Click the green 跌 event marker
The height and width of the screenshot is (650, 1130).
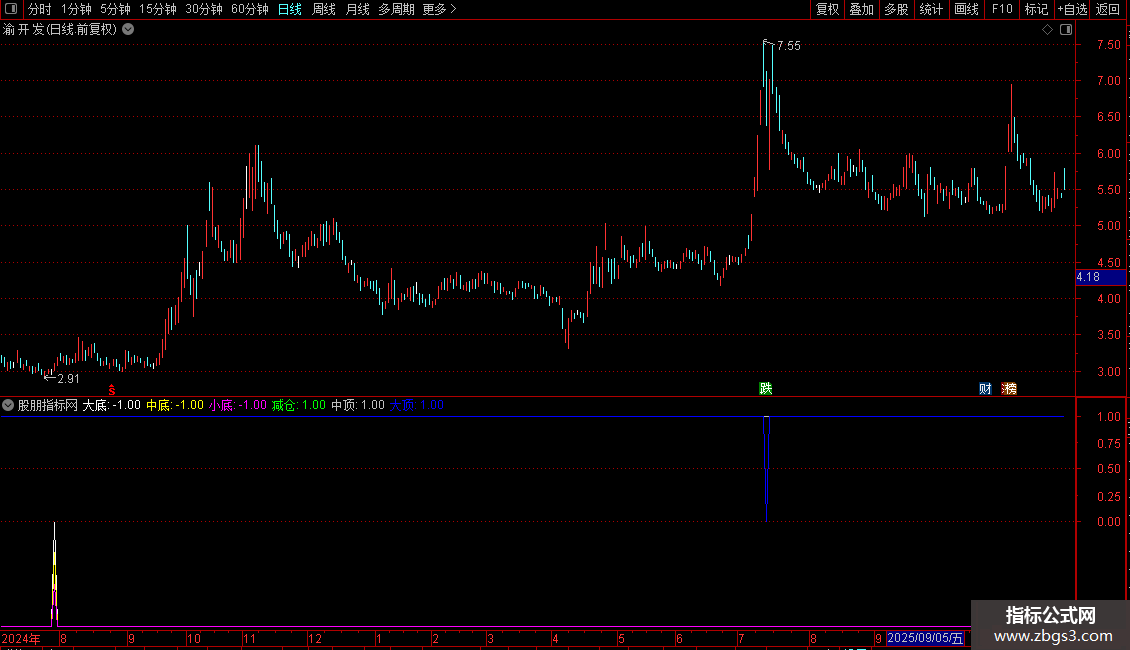click(x=766, y=388)
